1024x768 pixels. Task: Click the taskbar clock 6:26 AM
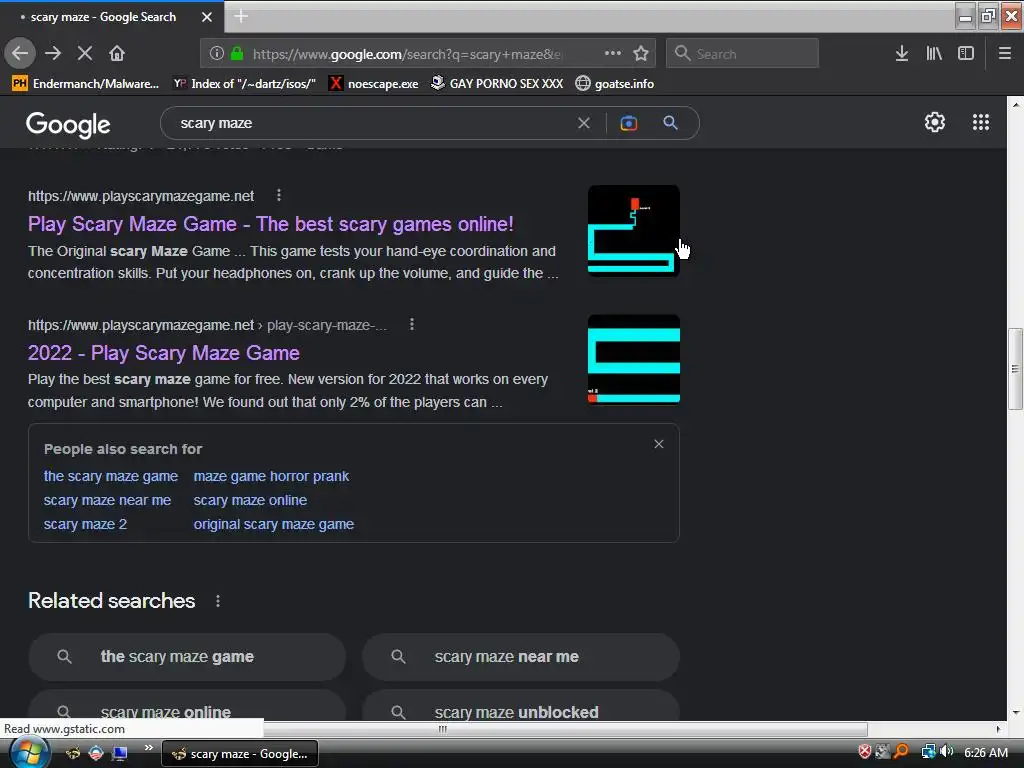click(986, 753)
